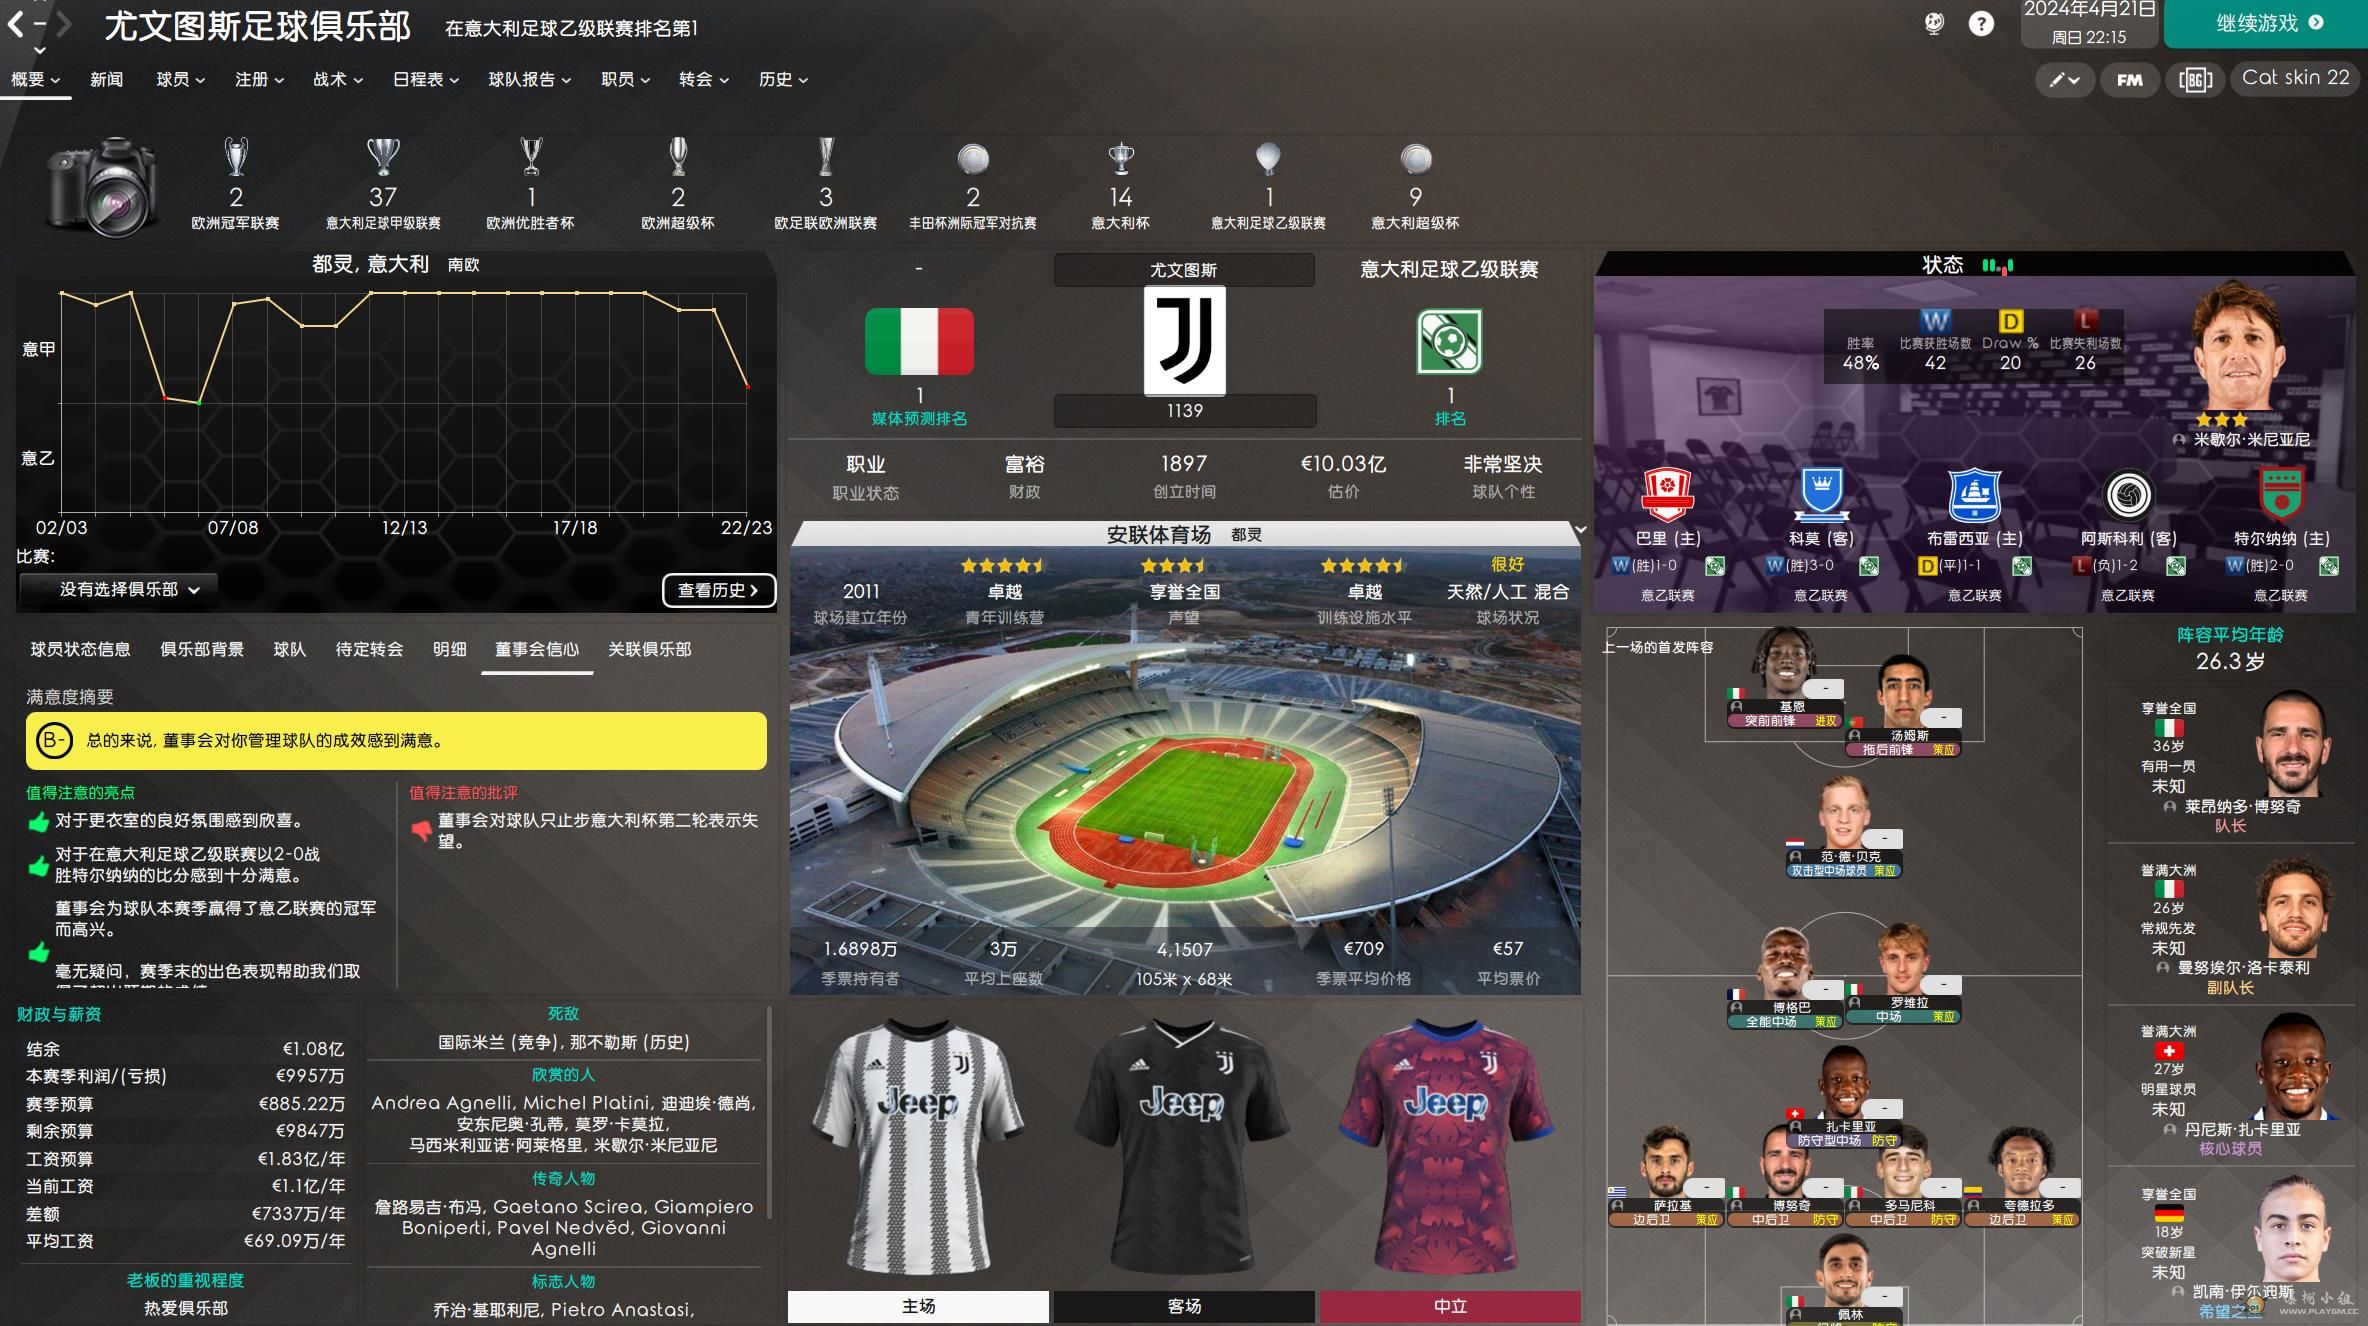
Task: Open the 新闻 menu item
Action: (x=106, y=79)
